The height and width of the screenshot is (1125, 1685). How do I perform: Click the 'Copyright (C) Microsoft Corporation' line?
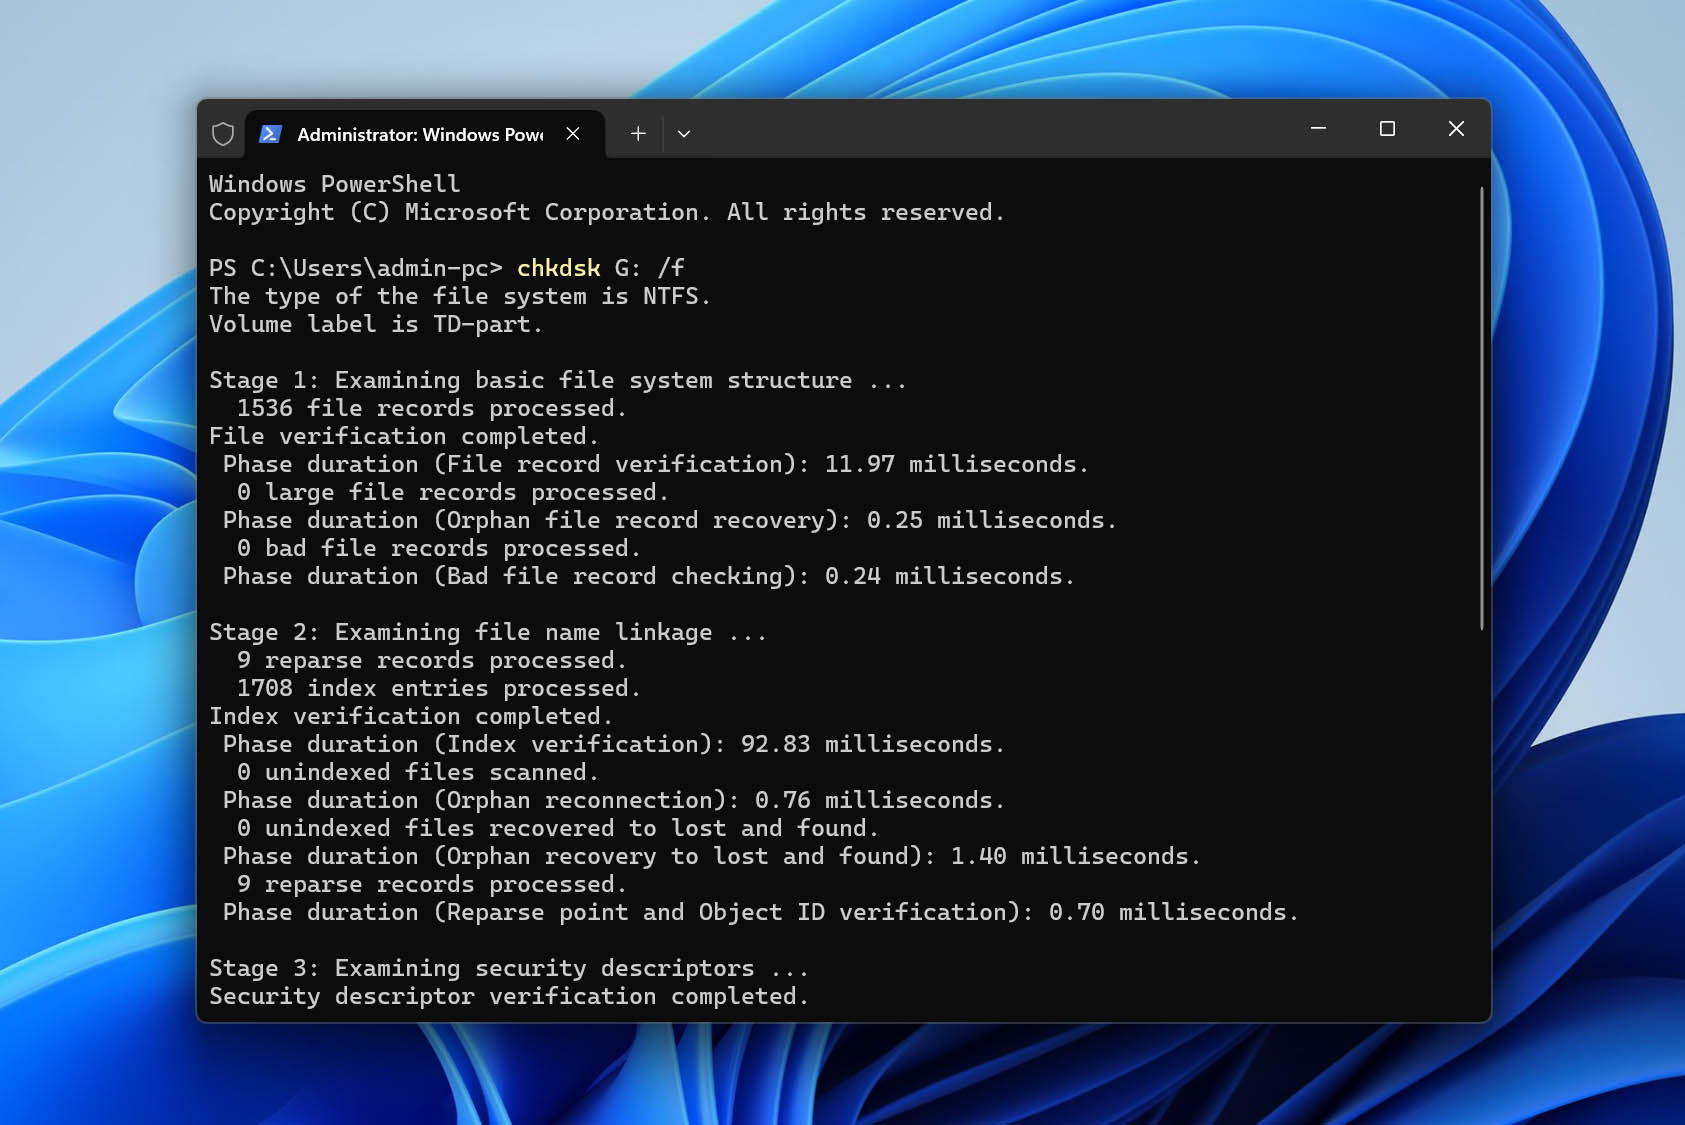pos(606,212)
